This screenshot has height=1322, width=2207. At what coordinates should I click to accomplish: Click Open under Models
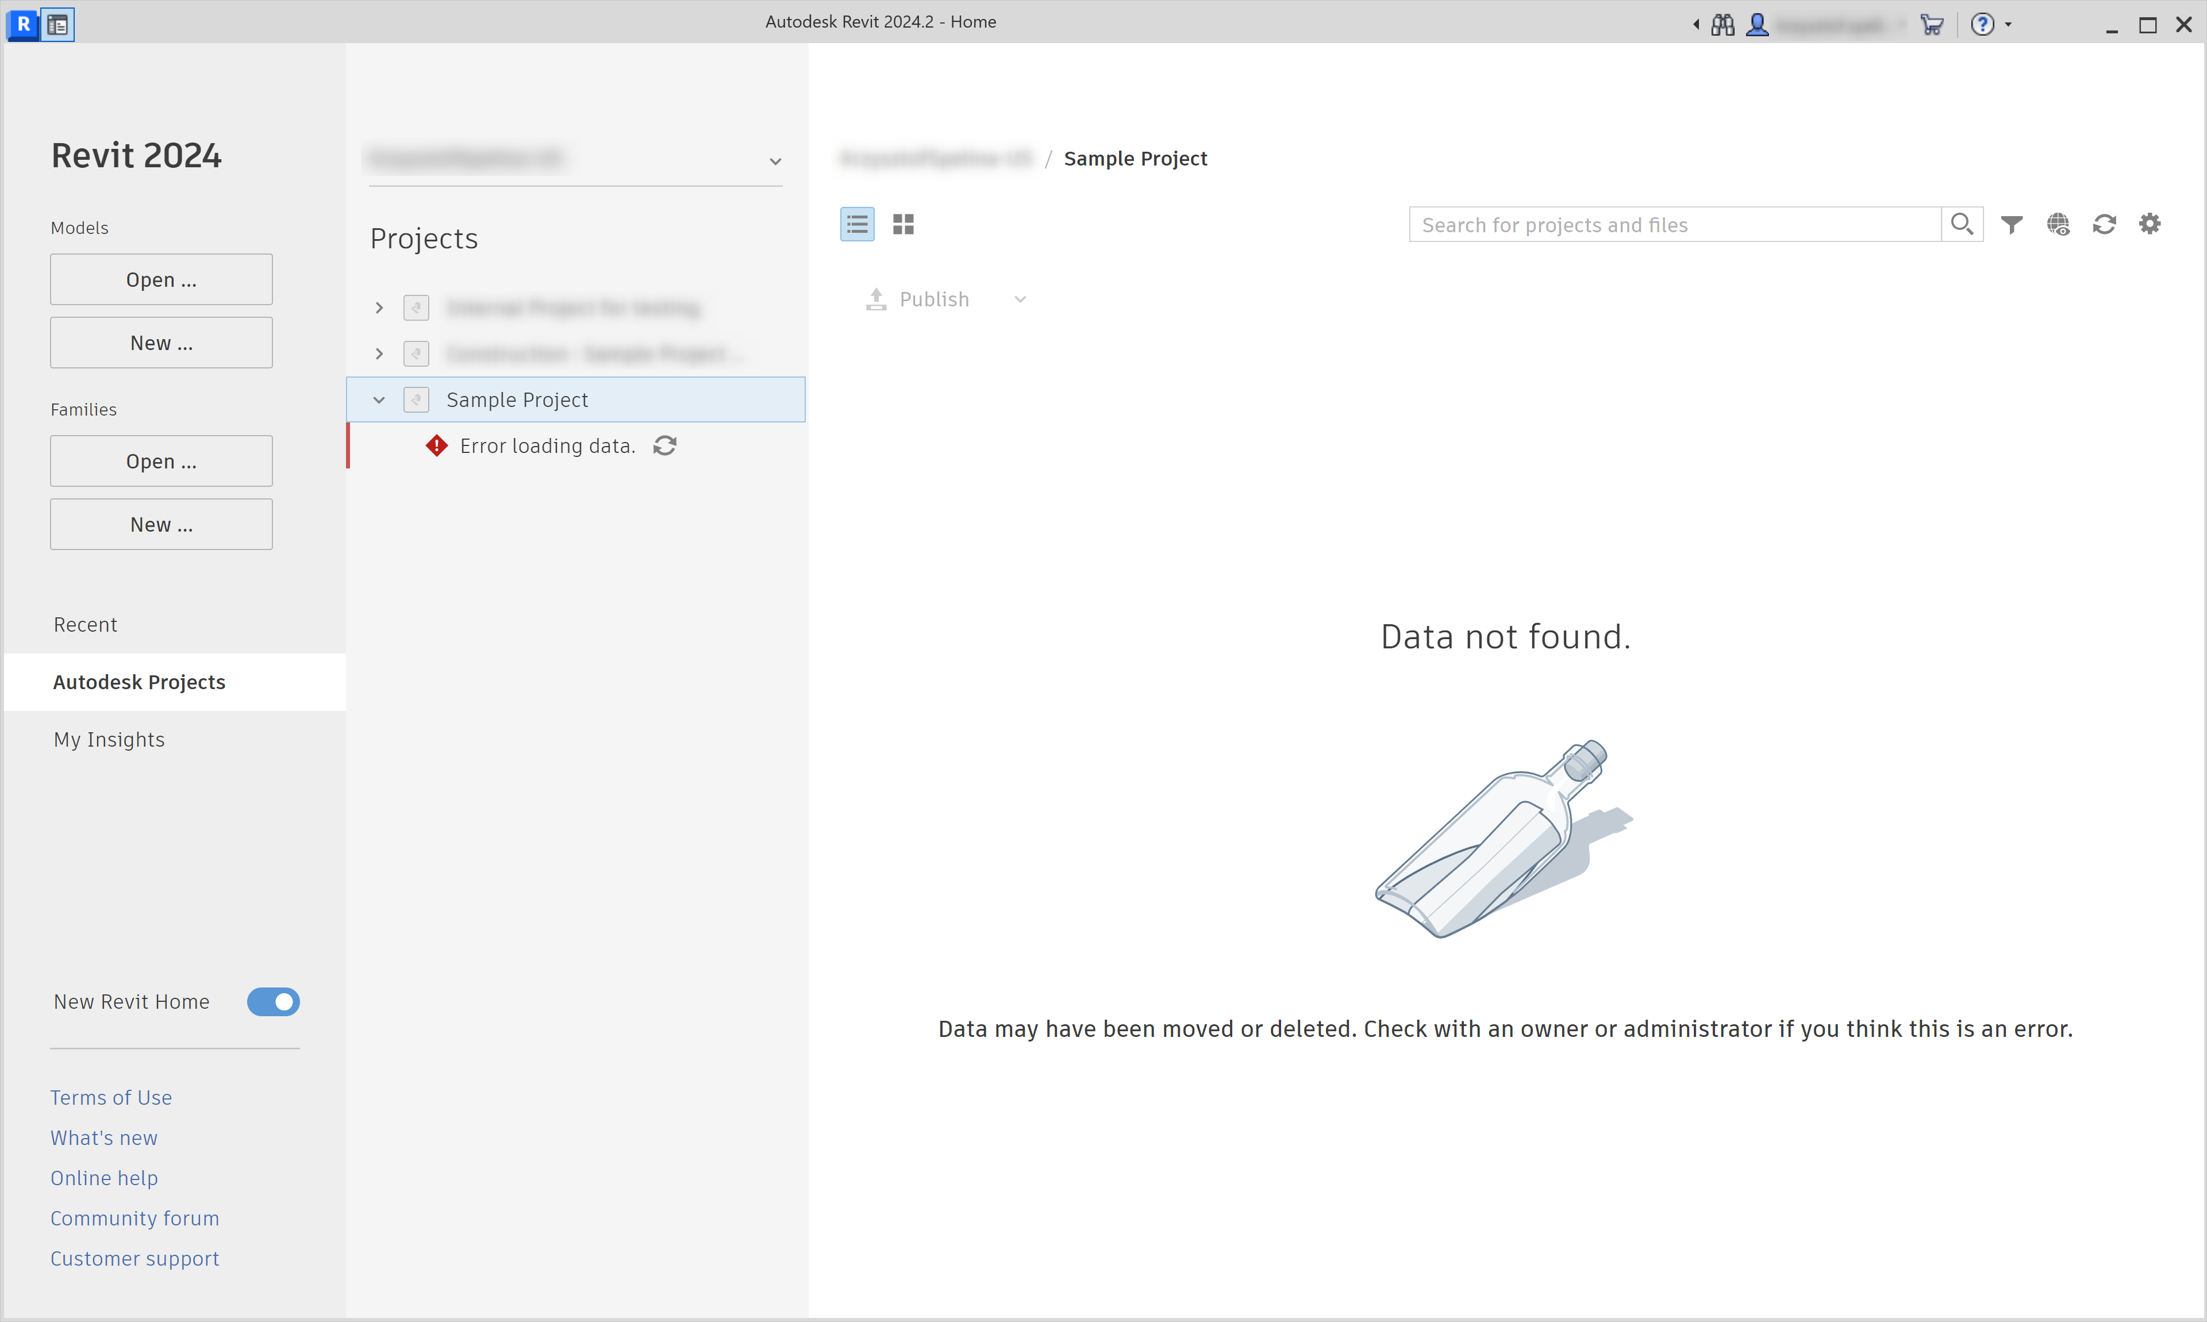click(161, 280)
